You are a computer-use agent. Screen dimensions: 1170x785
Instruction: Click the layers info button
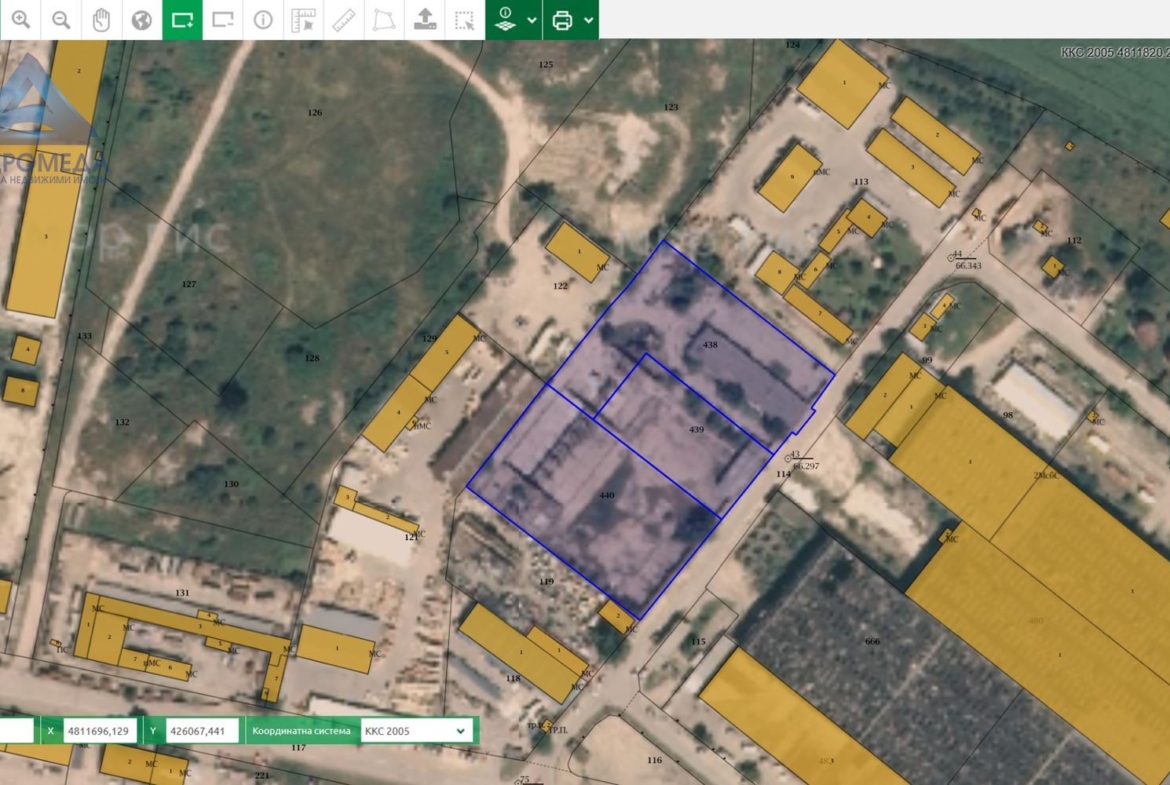click(505, 20)
